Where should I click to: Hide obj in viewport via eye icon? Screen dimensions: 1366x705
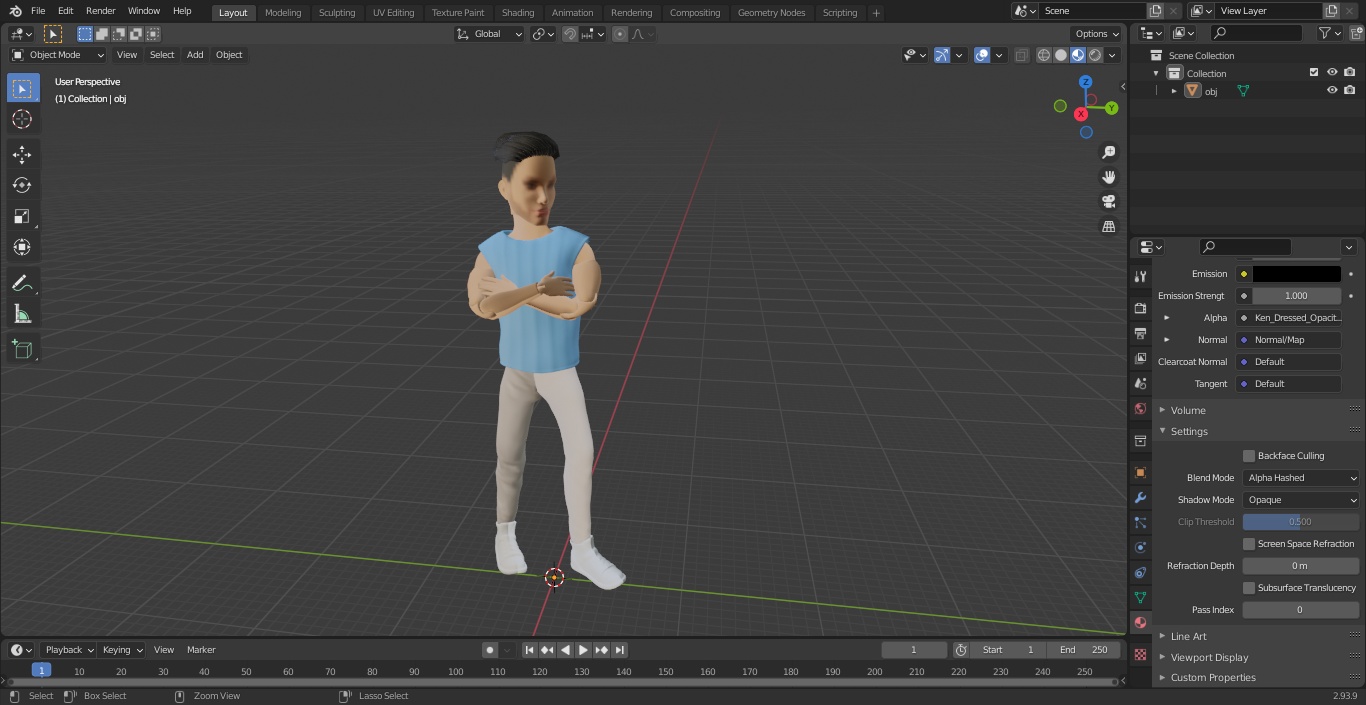click(1332, 90)
